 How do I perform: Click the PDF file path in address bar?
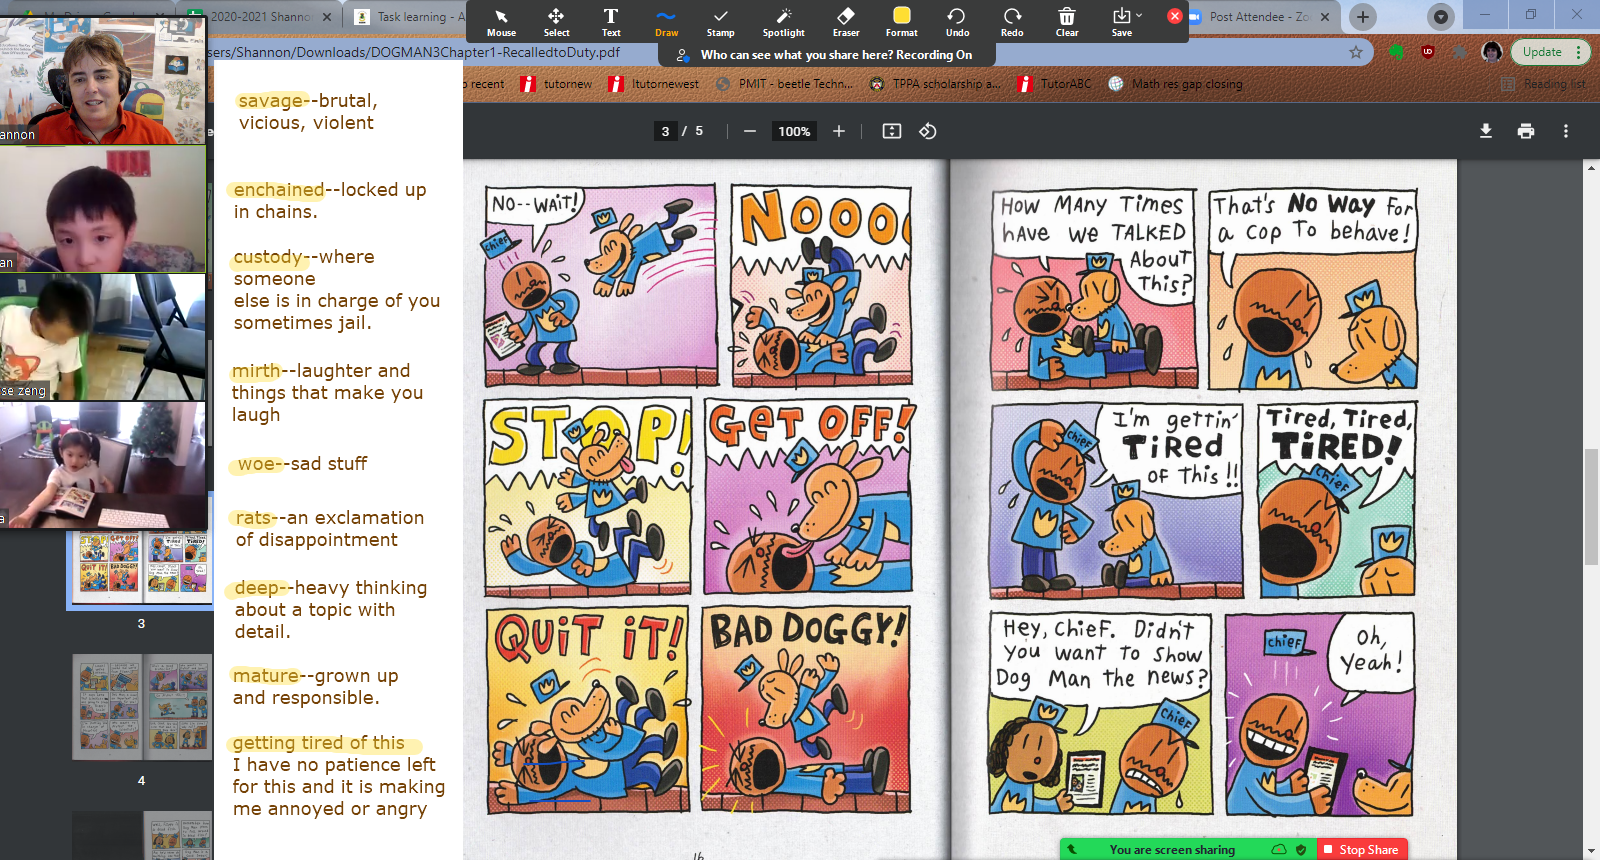415,52
